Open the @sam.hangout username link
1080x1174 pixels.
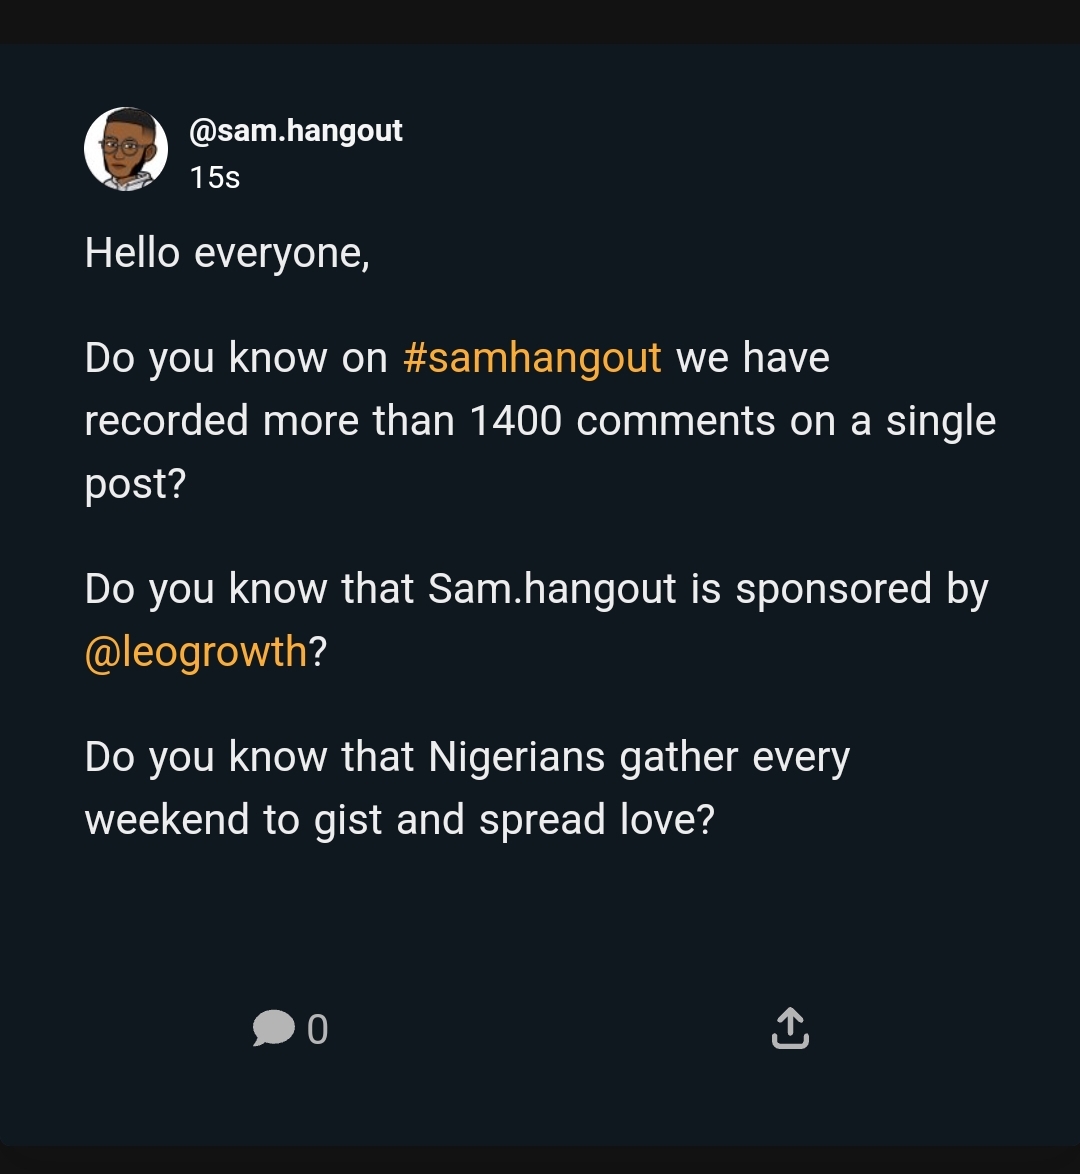click(x=296, y=131)
